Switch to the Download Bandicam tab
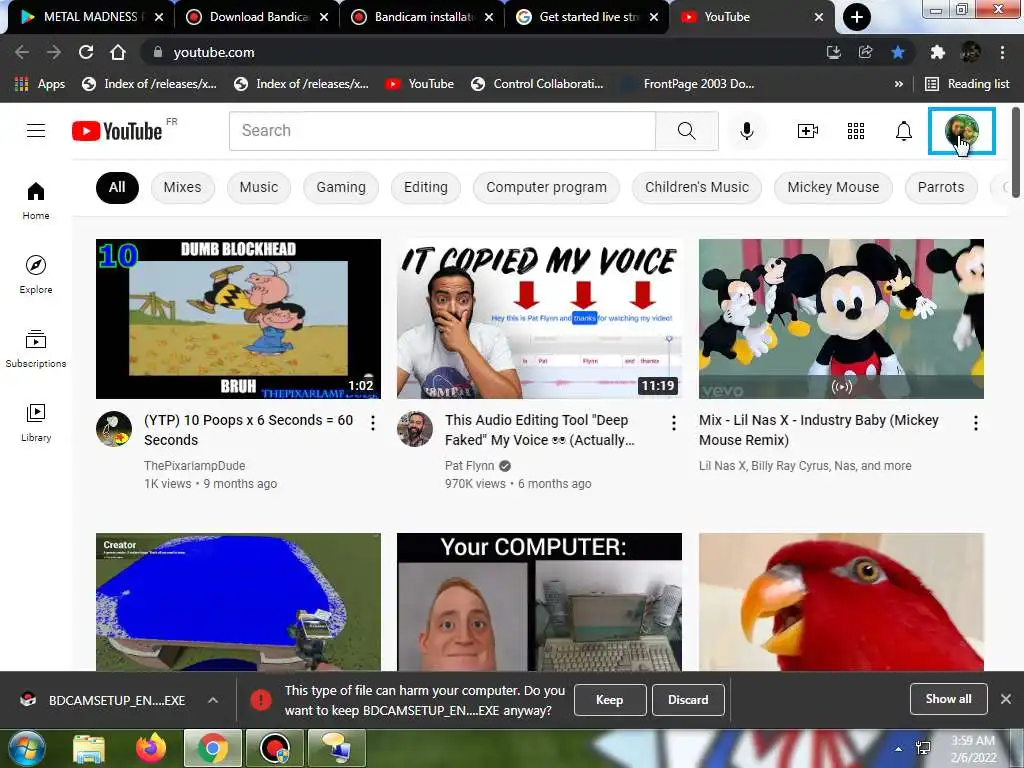The height and width of the screenshot is (768, 1024). pos(257,17)
